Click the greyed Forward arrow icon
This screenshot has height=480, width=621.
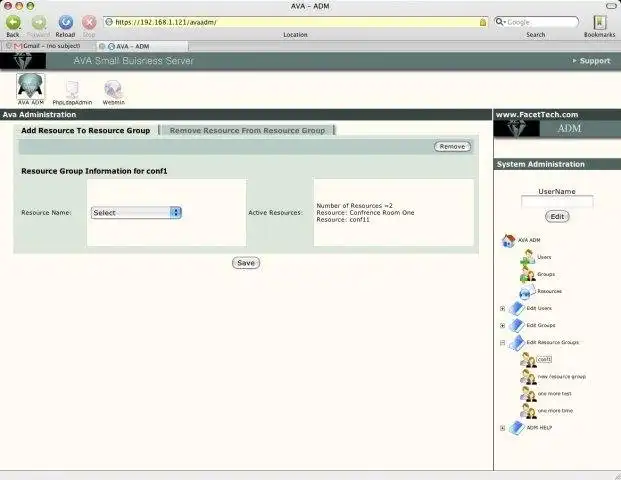pos(39,23)
